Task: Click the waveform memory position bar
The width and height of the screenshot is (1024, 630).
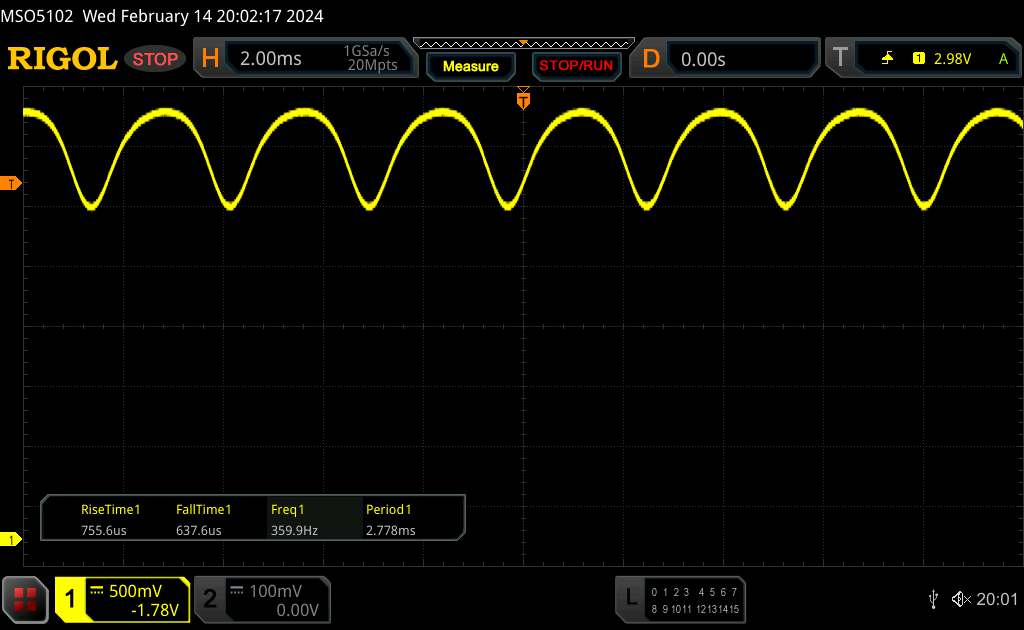Action: coord(523,43)
